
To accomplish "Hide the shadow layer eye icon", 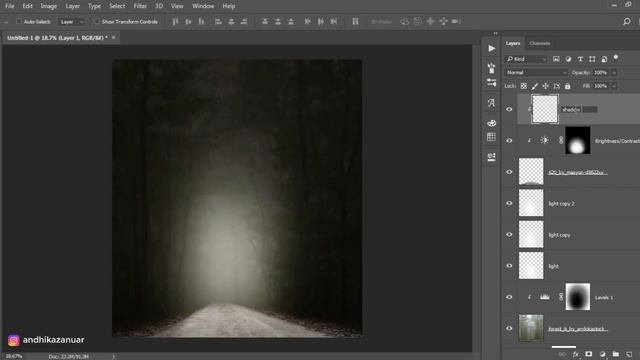I will 509,109.
